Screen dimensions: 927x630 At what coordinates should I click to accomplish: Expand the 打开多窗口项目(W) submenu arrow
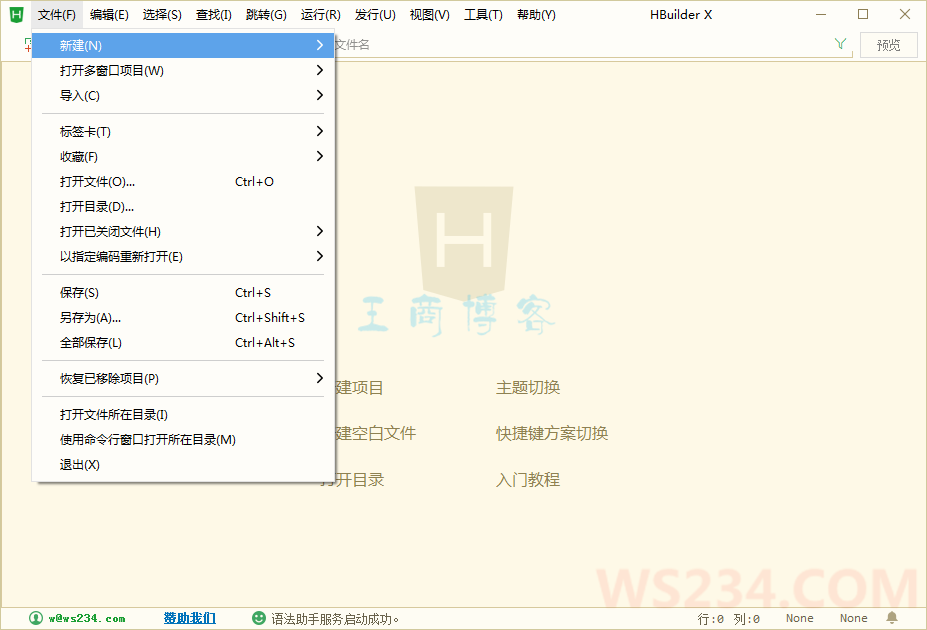[319, 70]
